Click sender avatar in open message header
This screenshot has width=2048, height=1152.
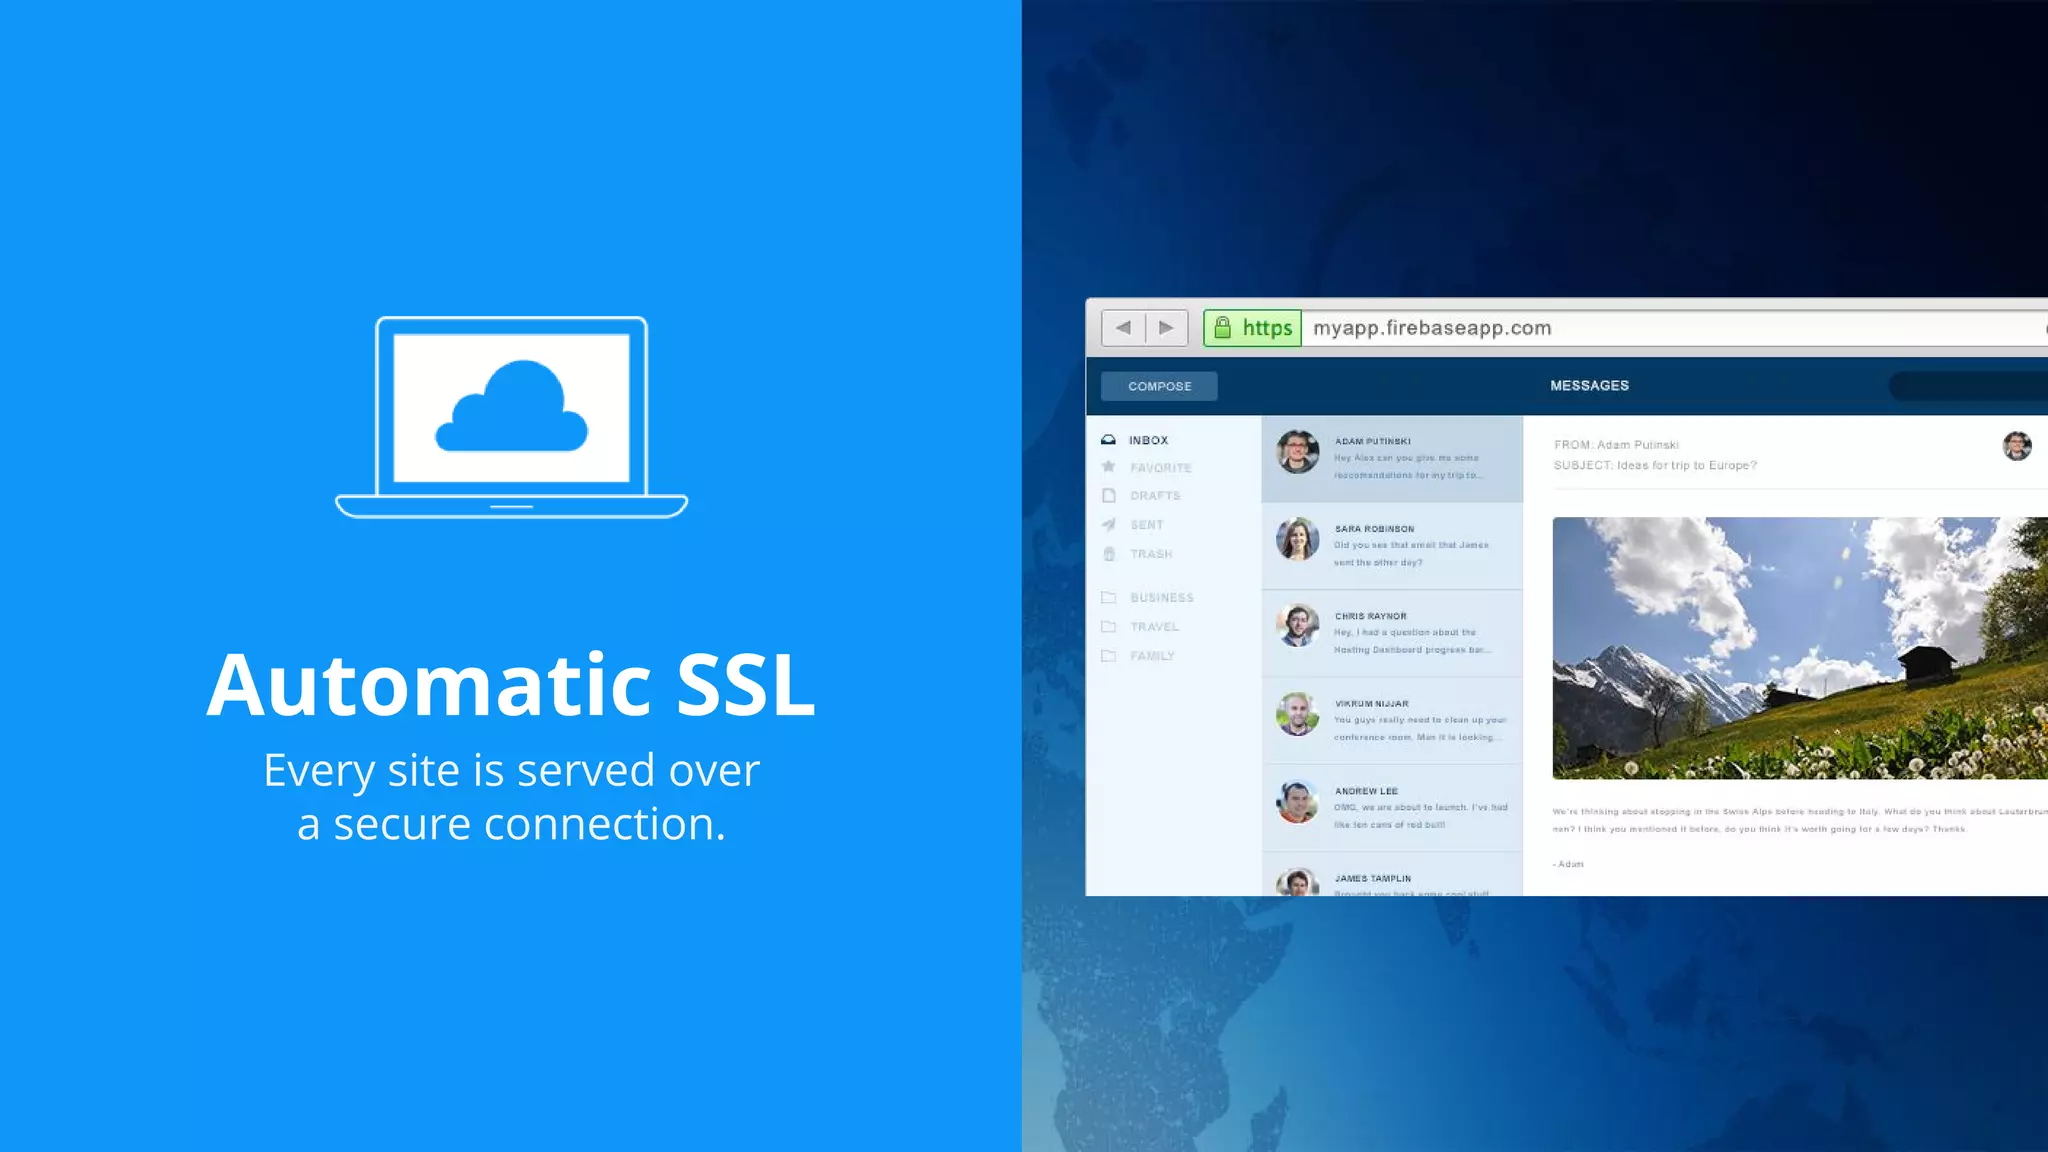(x=2017, y=446)
